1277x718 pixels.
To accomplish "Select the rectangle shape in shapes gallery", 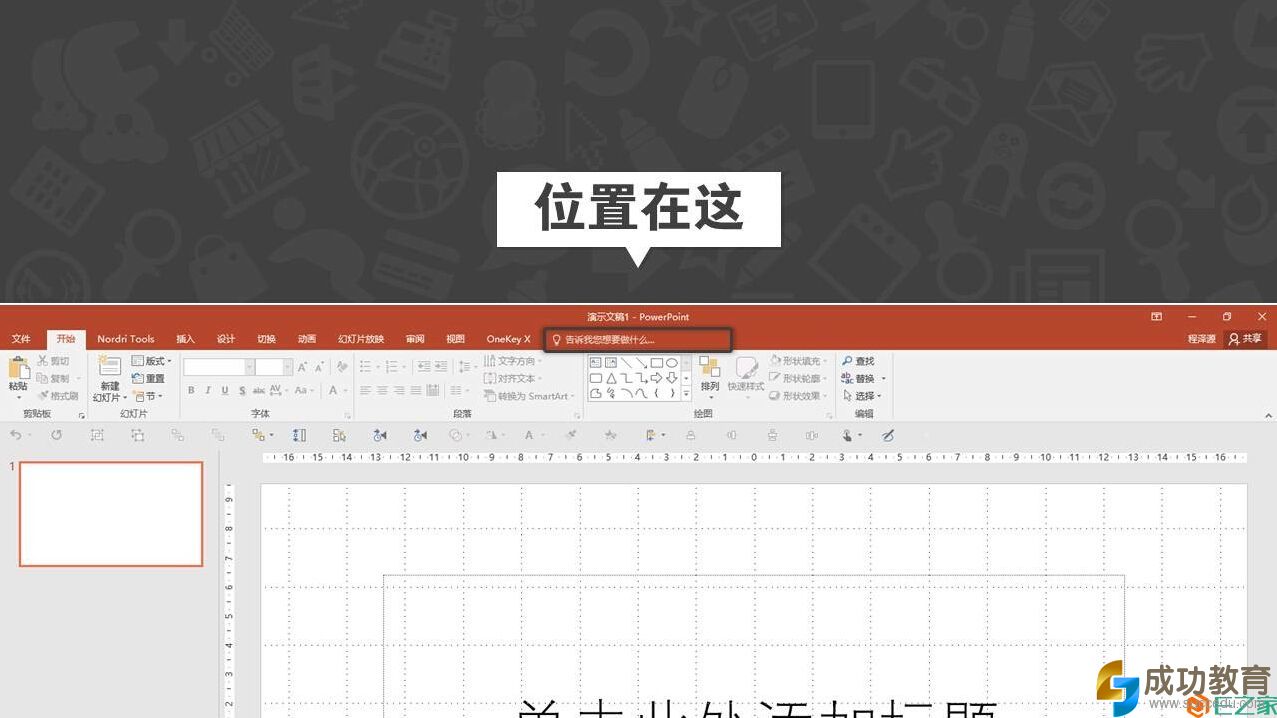I will click(656, 363).
